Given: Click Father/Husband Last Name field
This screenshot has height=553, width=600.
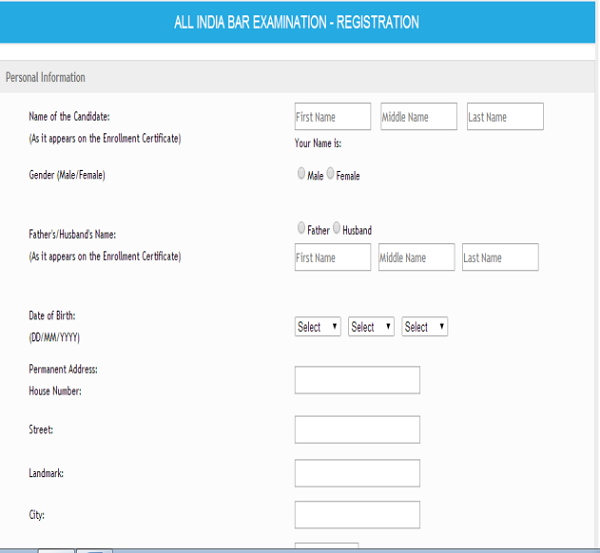Looking at the screenshot, I should 499,258.
